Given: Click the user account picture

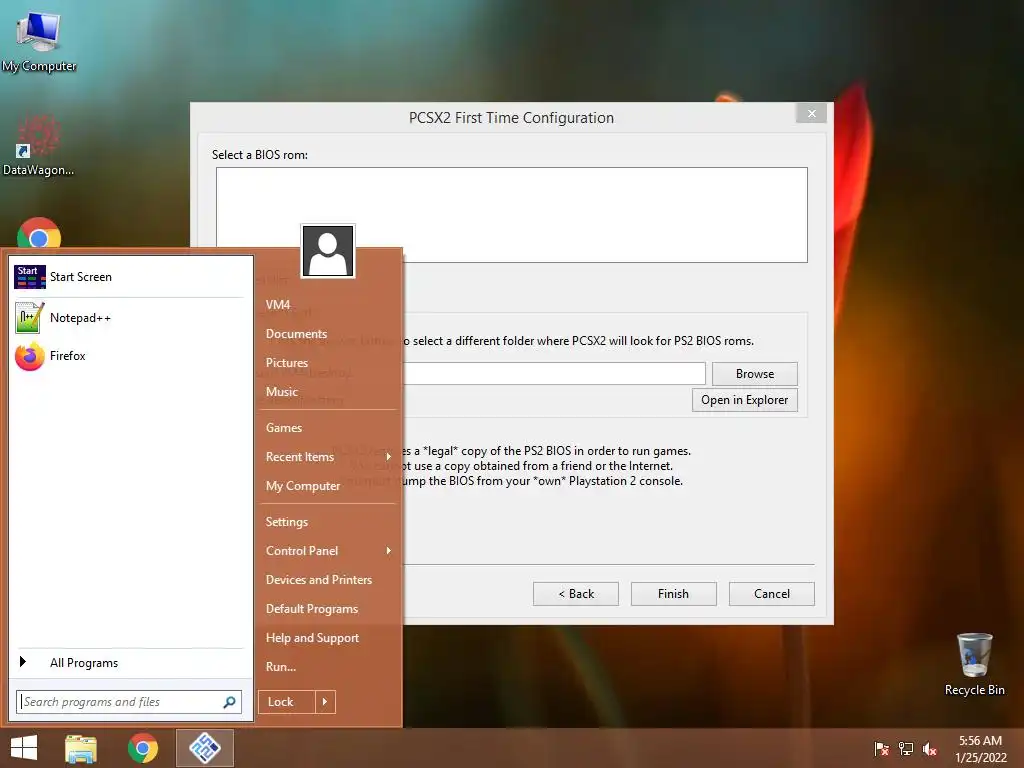Looking at the screenshot, I should (328, 251).
